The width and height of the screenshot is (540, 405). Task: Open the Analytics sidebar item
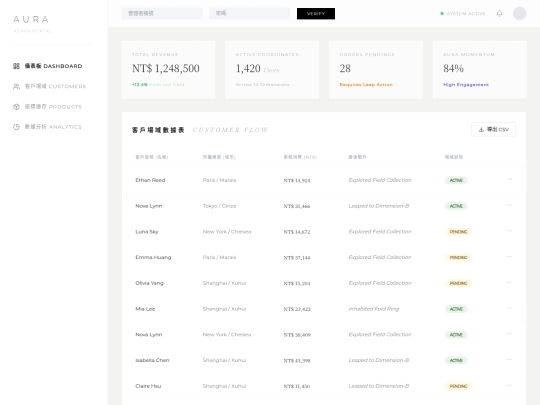(x=48, y=127)
